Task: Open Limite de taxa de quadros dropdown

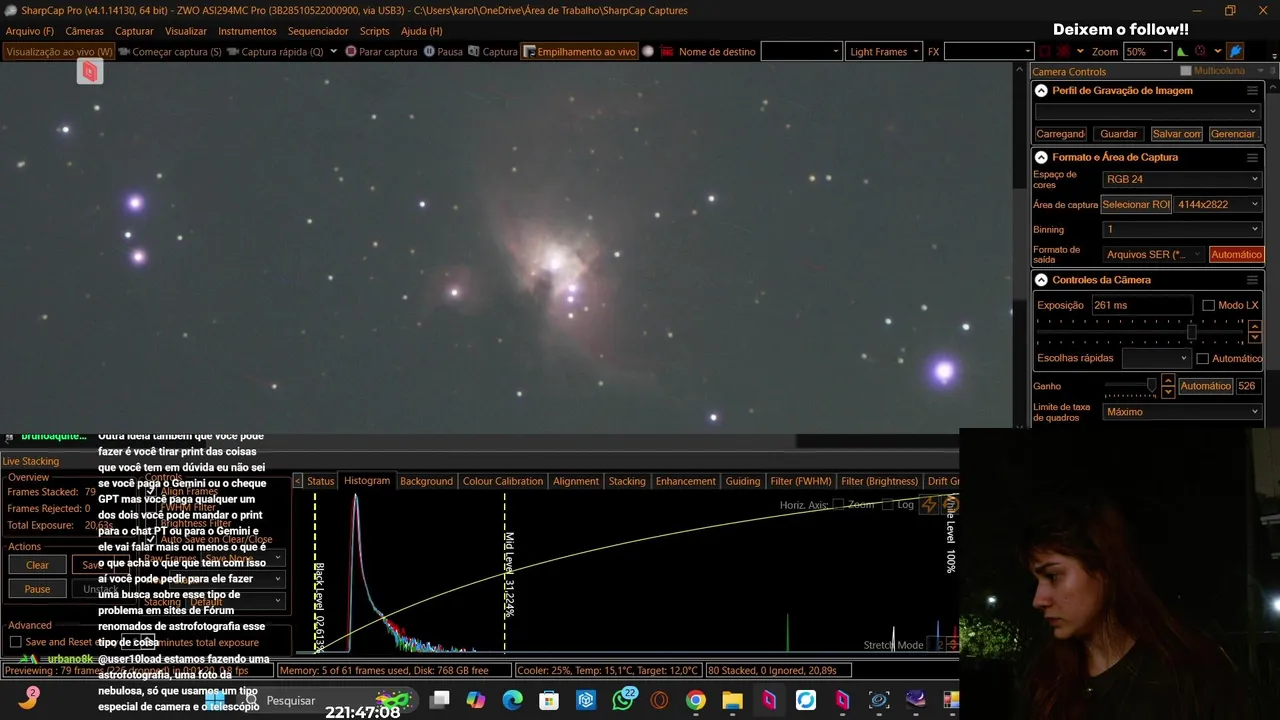Action: [1182, 412]
